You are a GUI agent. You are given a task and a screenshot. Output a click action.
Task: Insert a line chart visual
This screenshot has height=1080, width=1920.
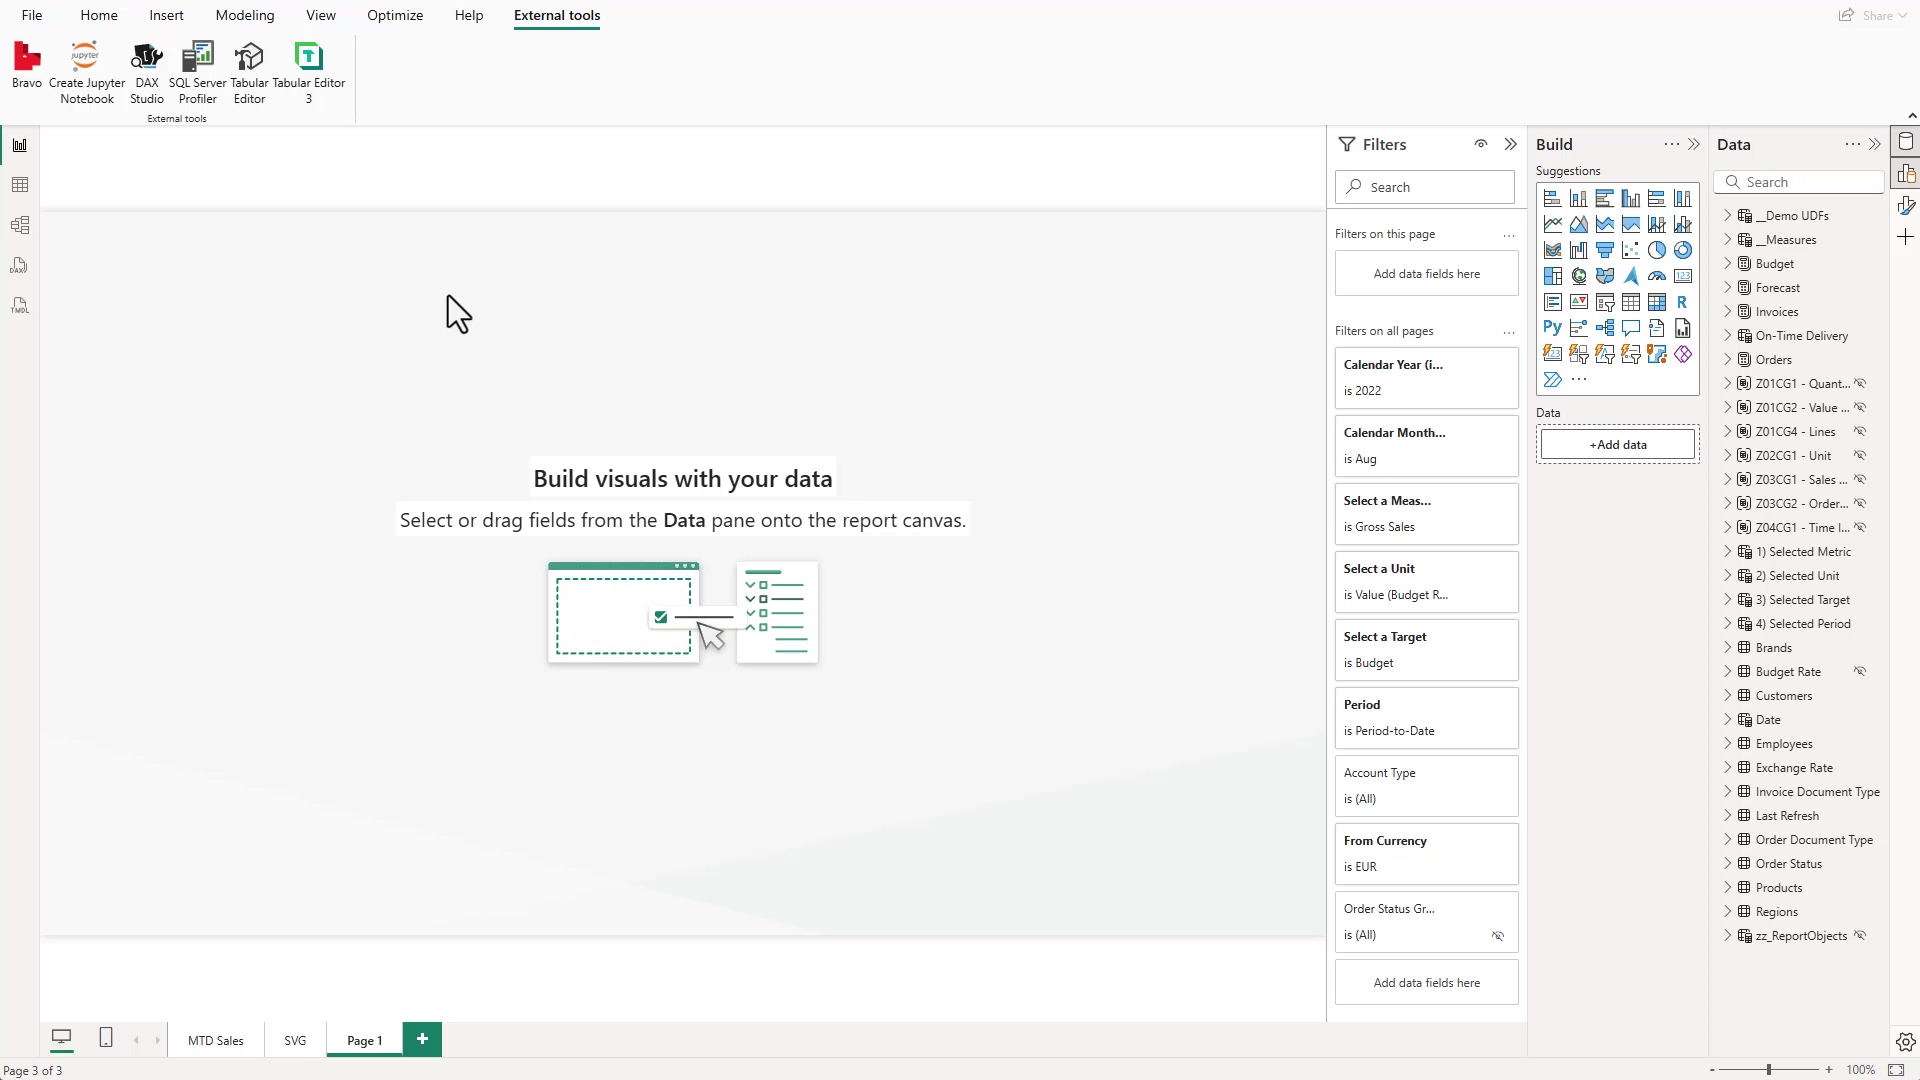1552,224
